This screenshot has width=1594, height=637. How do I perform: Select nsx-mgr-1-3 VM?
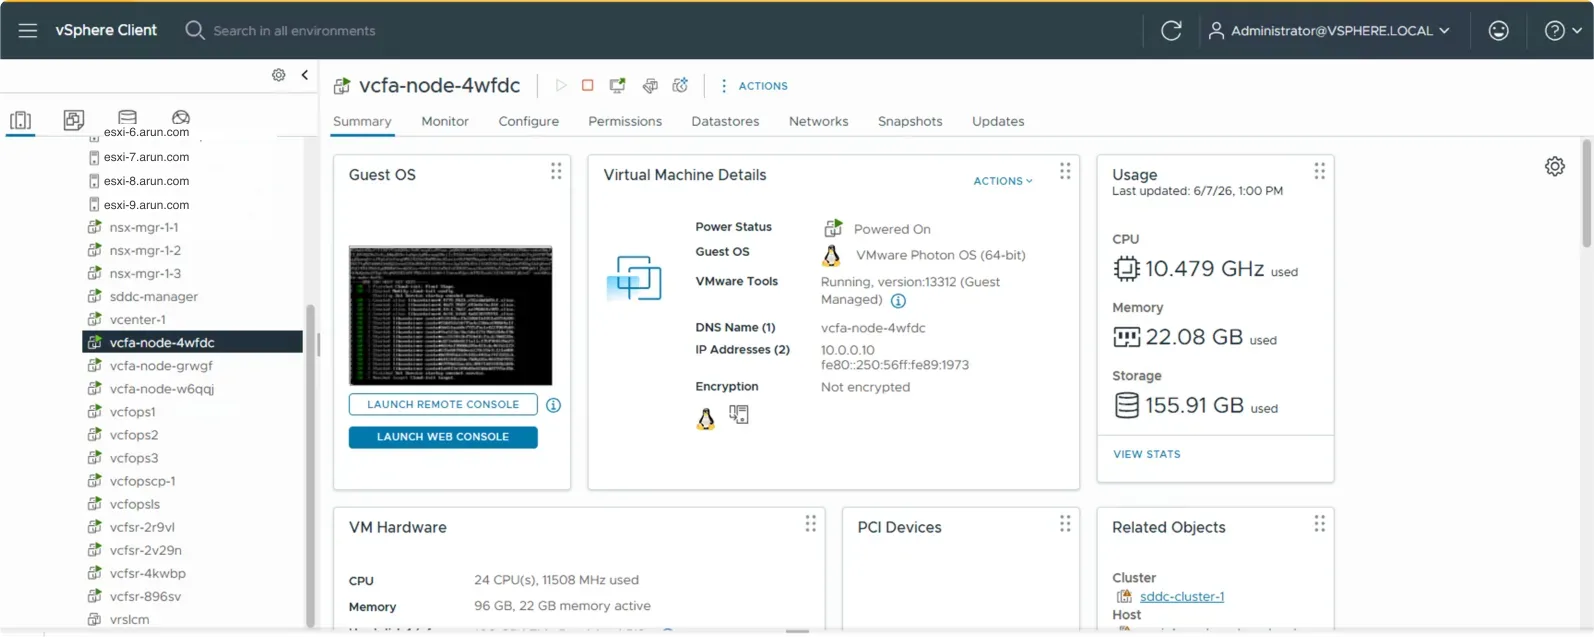click(145, 274)
